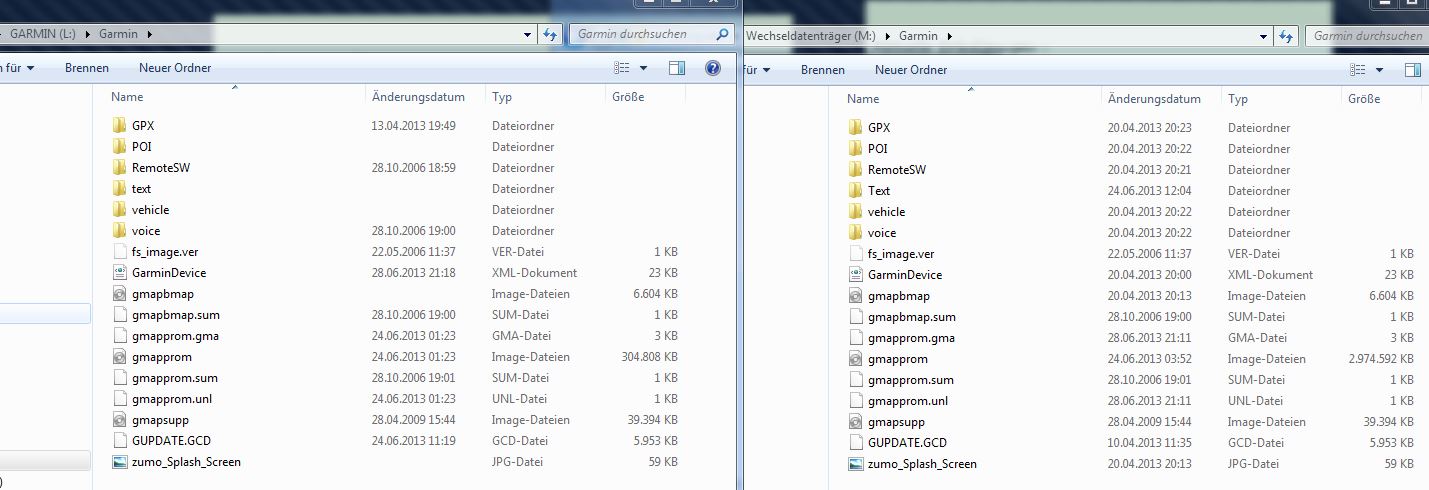Expand Garmin breadcrumb arrow in left address bar
This screenshot has width=1429, height=490.
point(149,34)
